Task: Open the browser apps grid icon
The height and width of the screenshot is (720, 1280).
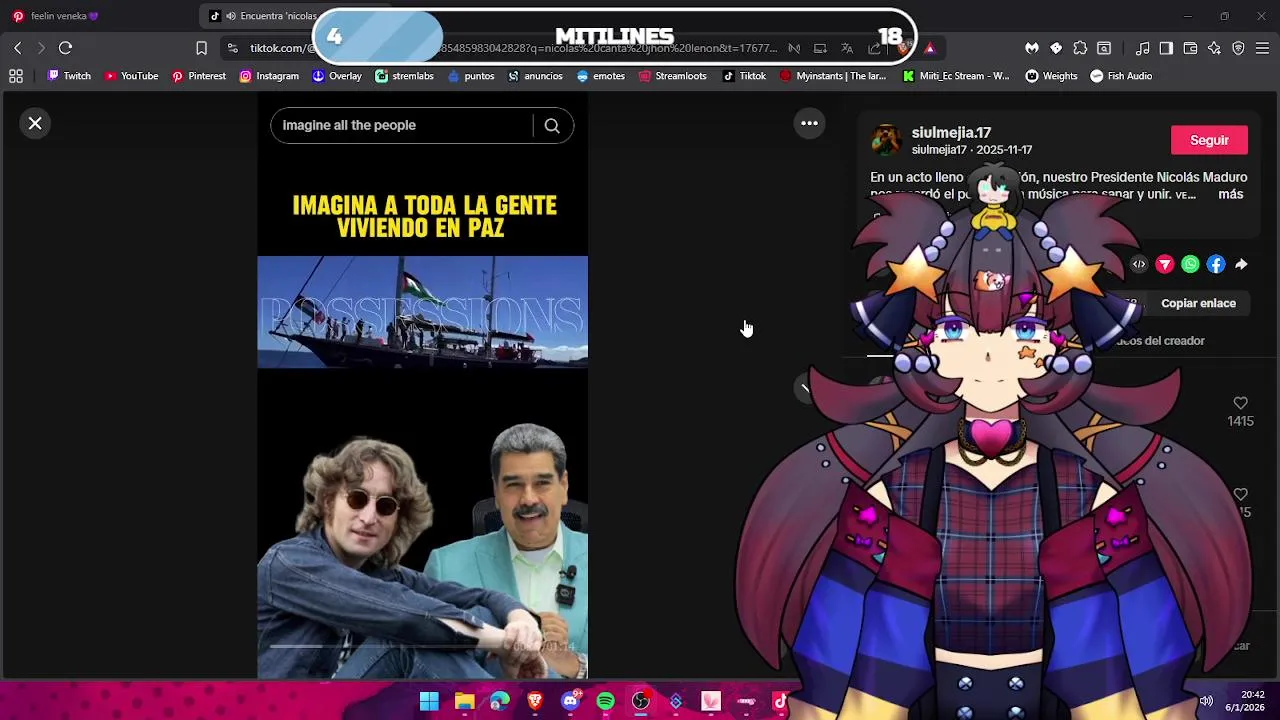Action: (16, 76)
